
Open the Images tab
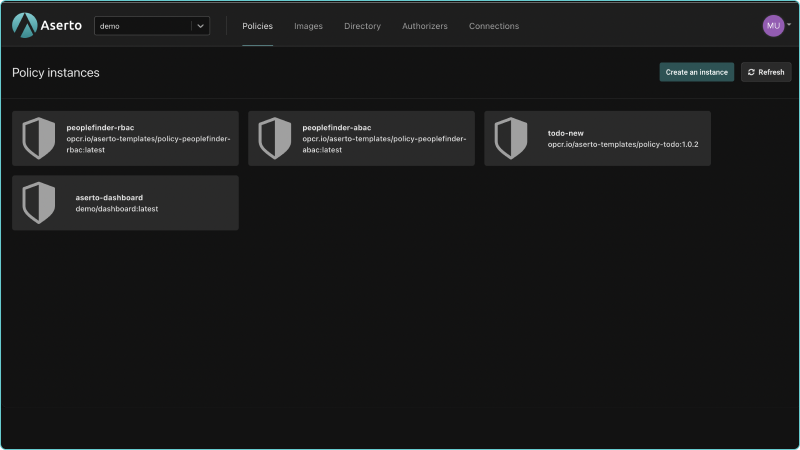tap(308, 26)
